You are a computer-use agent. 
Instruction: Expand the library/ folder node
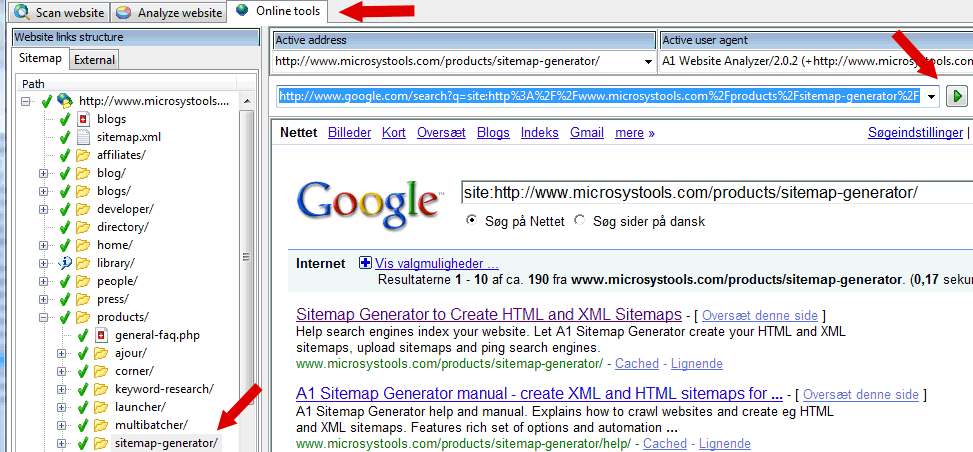43,263
